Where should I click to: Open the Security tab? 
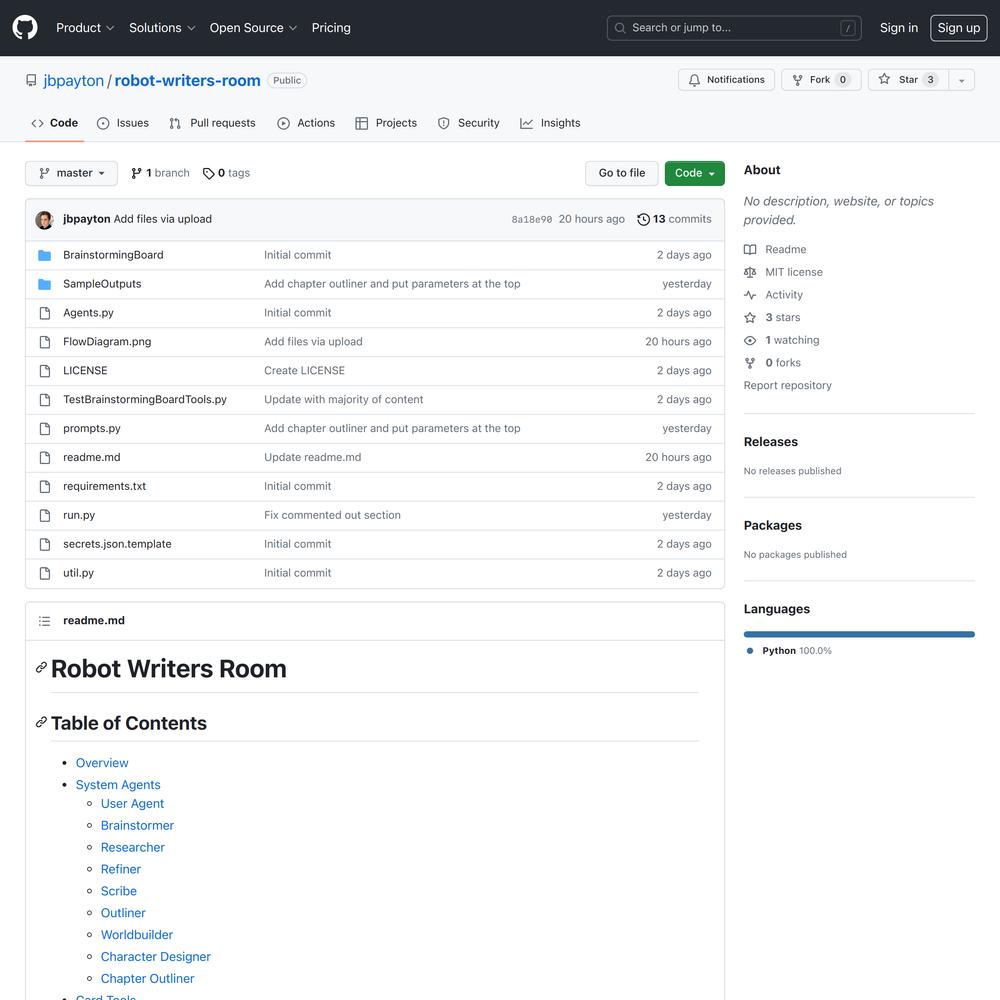(469, 123)
